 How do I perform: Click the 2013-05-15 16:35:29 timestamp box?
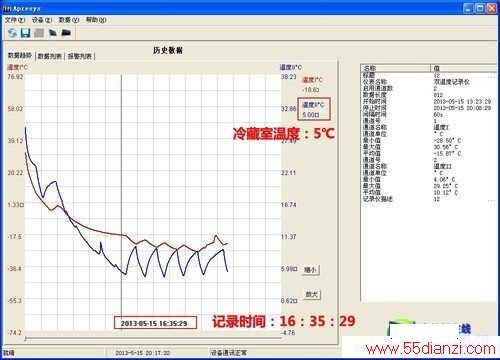(x=155, y=323)
